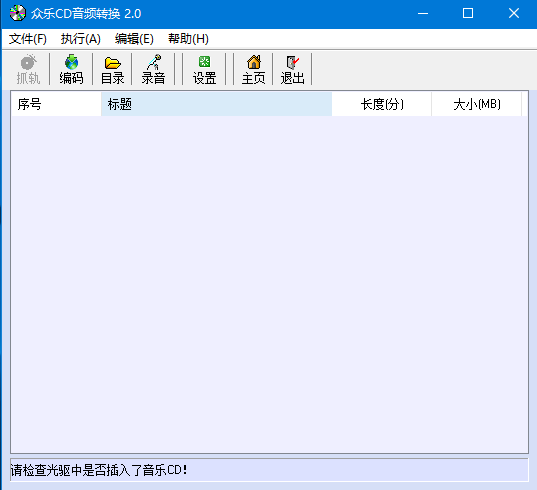The image size is (537, 490).
Task: Open the 执行(A) menu
Action: [80, 39]
